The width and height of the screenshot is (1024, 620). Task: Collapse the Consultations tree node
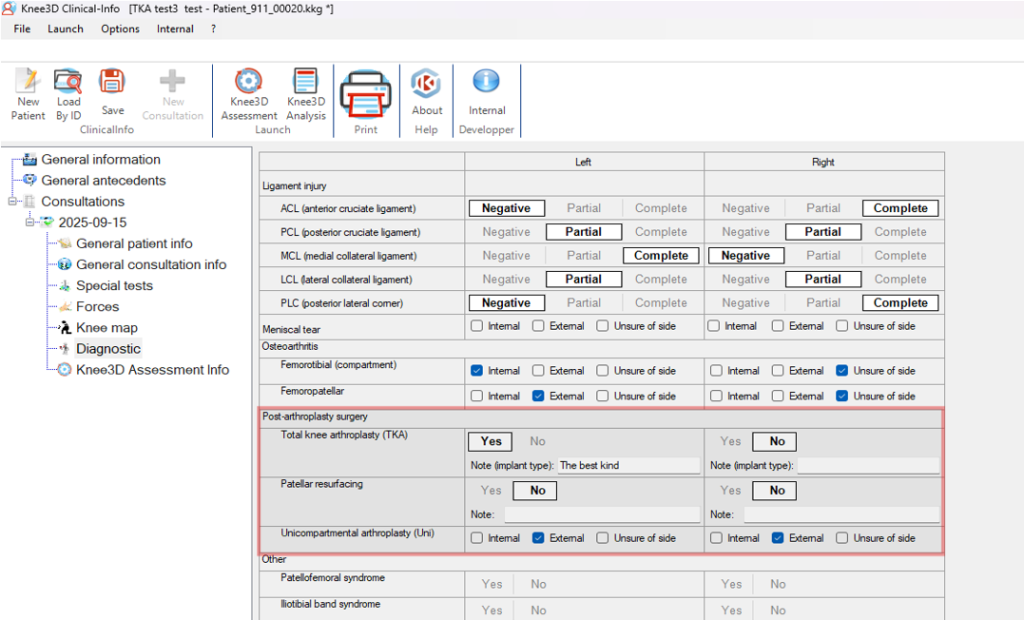pyautogui.click(x=13, y=202)
